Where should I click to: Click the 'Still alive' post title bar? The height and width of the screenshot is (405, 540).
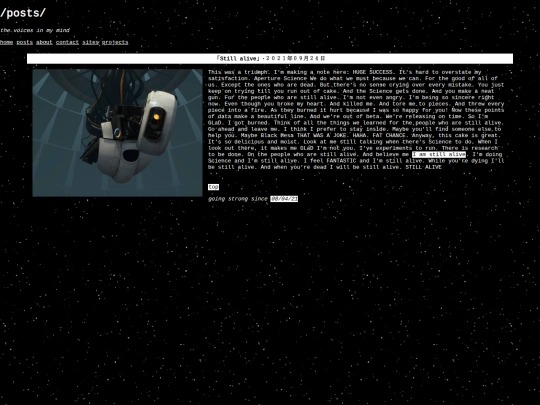coord(270,59)
